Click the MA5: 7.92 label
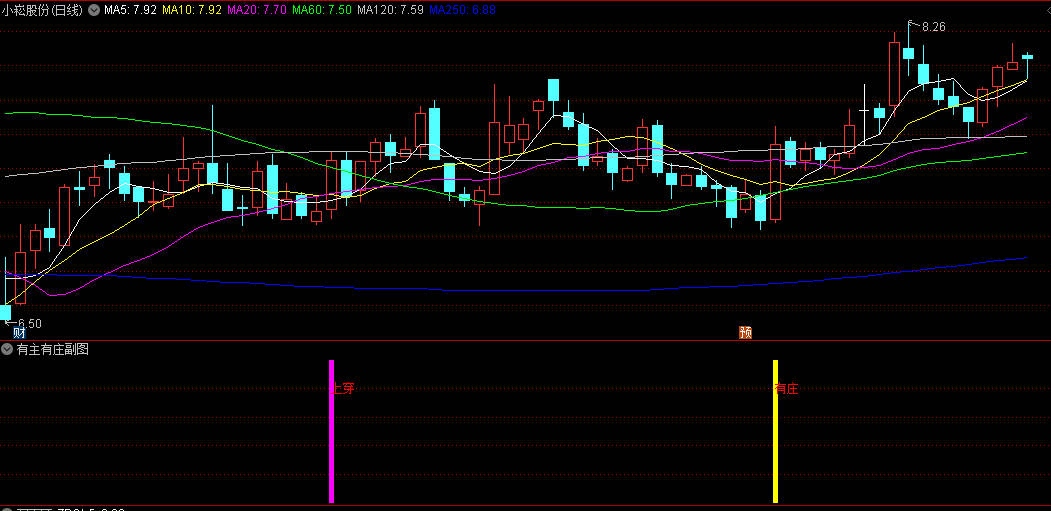 (131, 10)
